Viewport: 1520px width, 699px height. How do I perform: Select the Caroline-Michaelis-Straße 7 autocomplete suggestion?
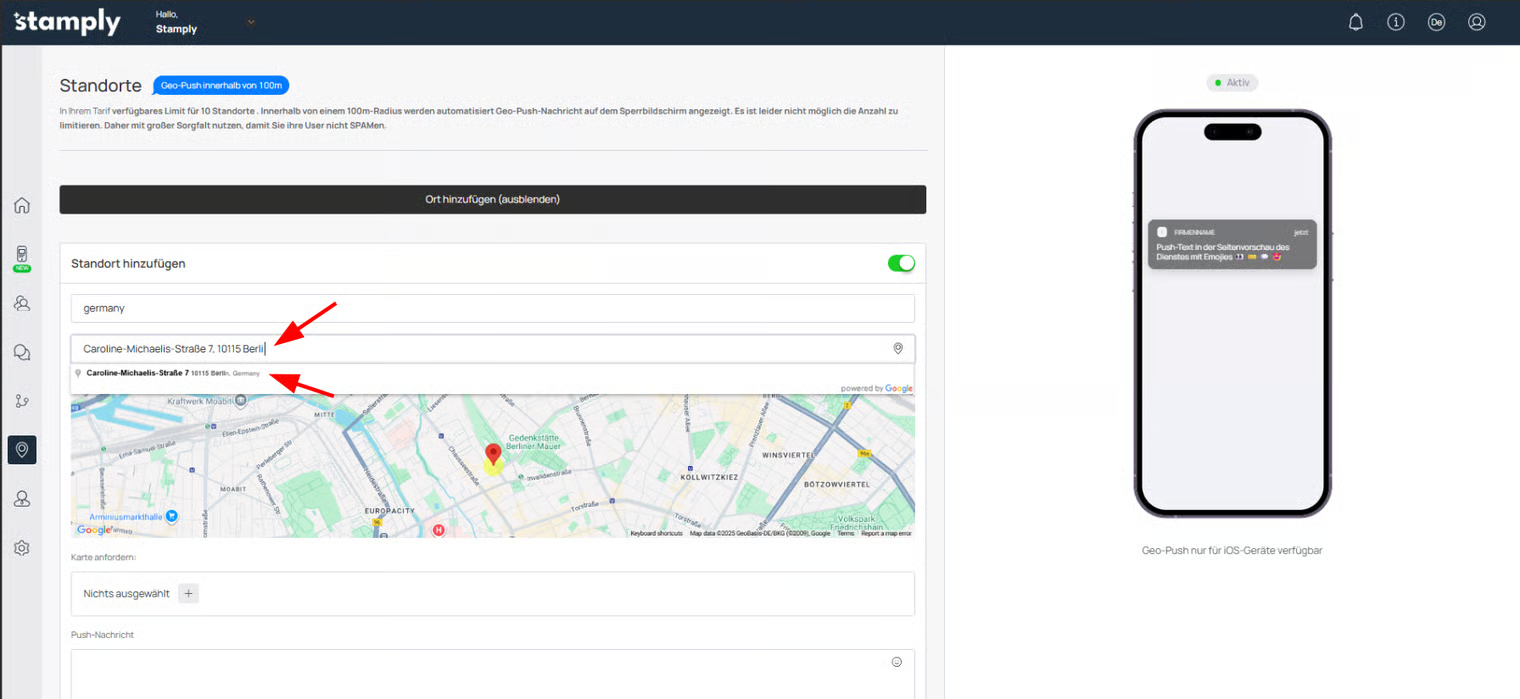[x=172, y=373]
